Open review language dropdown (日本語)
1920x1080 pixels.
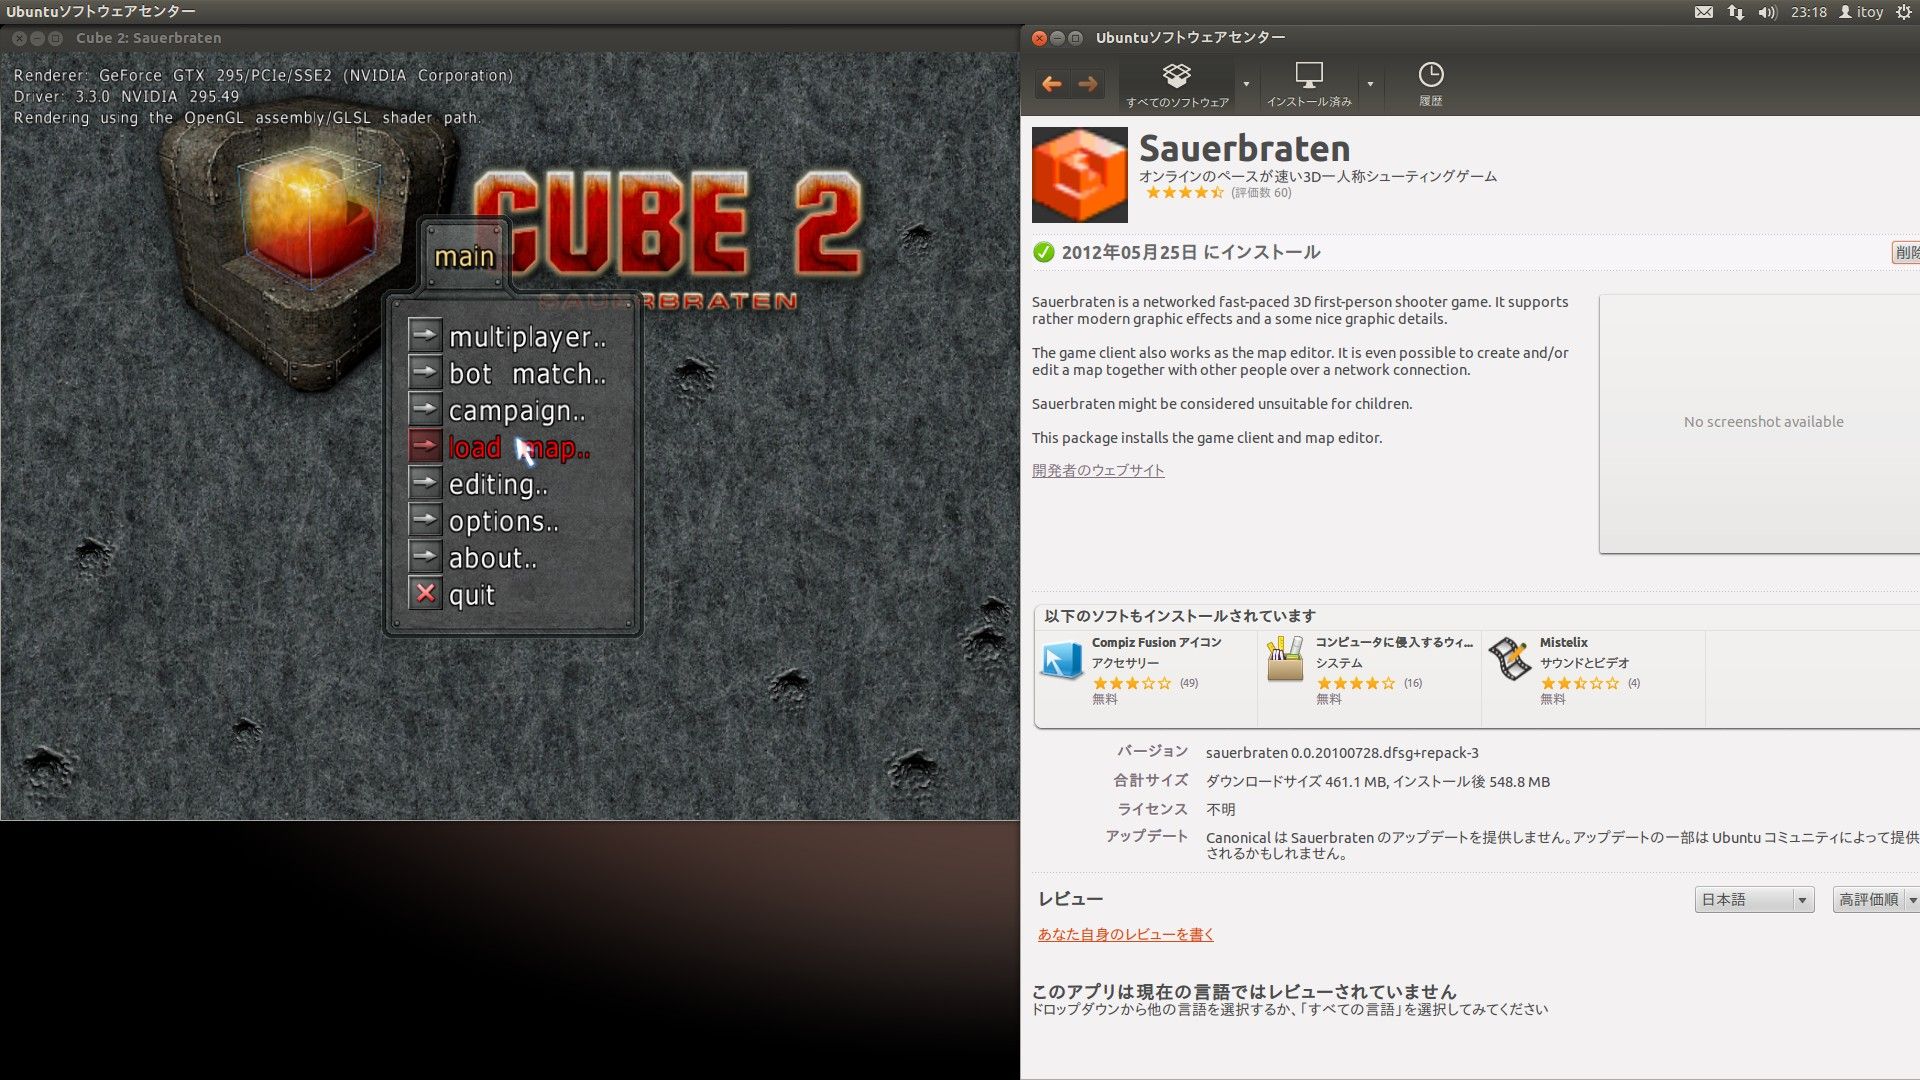[1754, 900]
